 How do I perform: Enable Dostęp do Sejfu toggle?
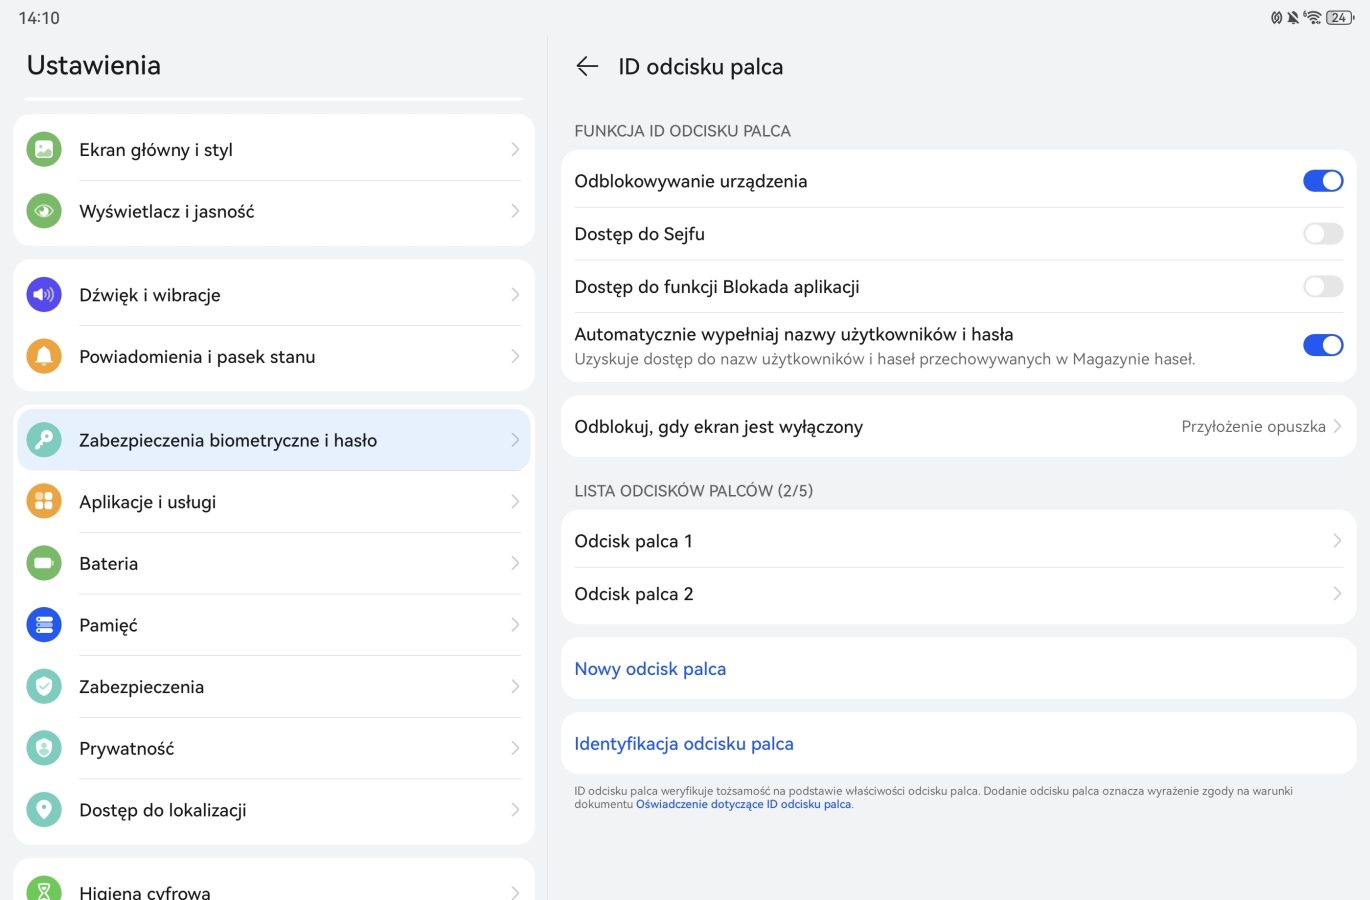[1323, 234]
